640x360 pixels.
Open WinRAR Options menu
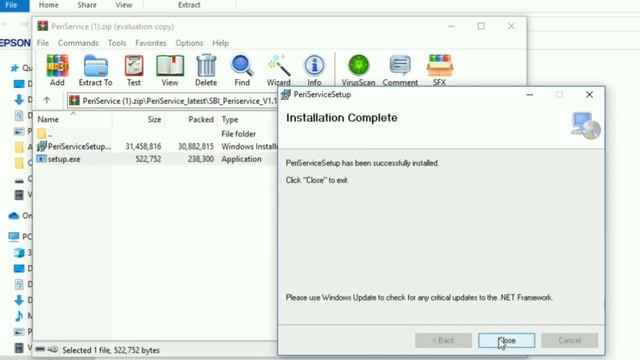click(189, 43)
